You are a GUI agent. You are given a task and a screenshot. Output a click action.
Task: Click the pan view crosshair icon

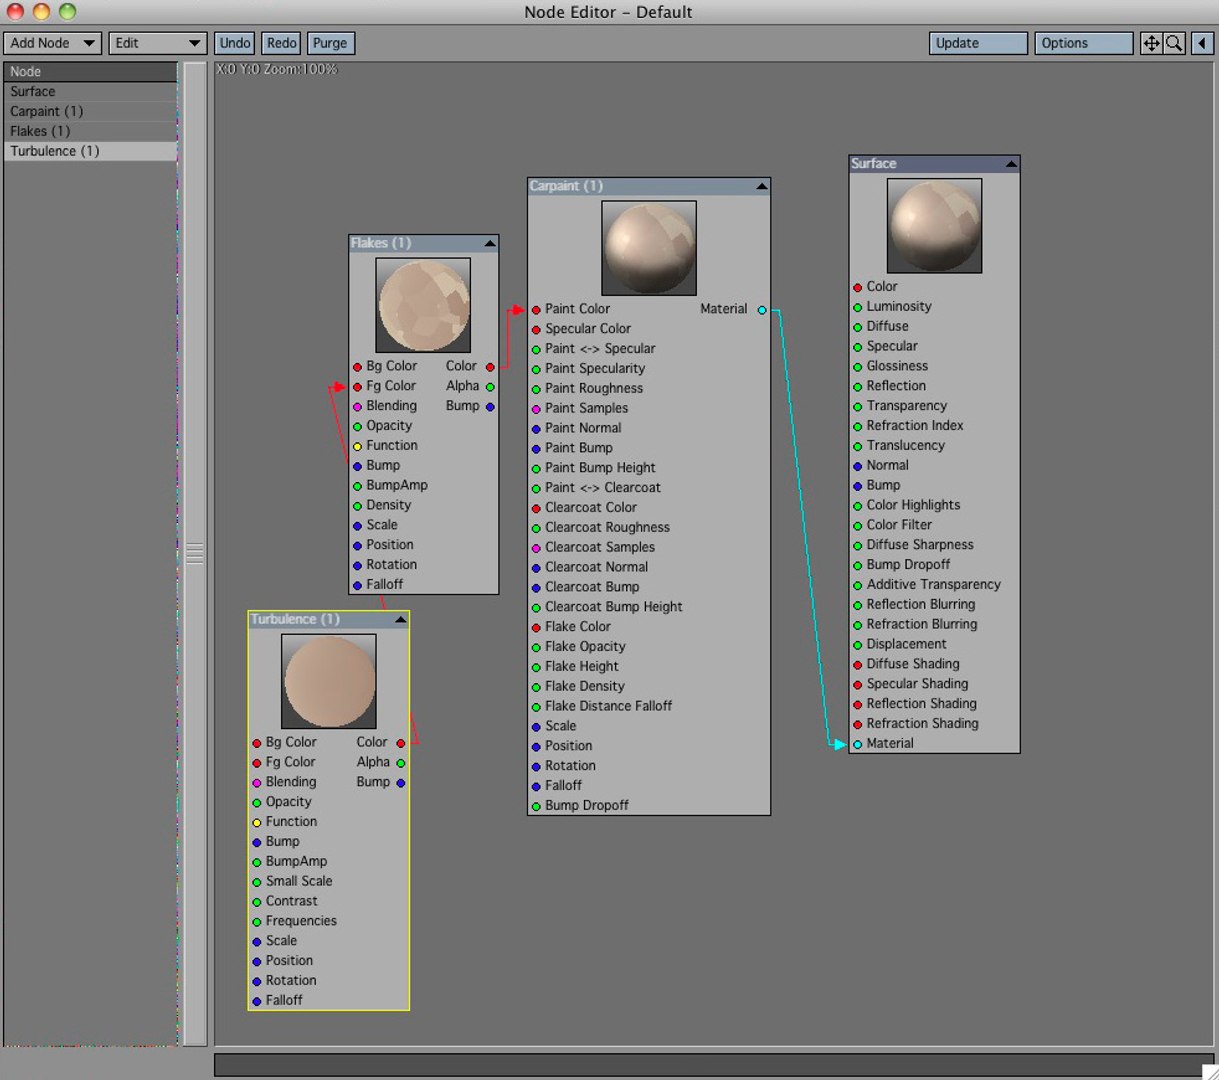(x=1151, y=43)
